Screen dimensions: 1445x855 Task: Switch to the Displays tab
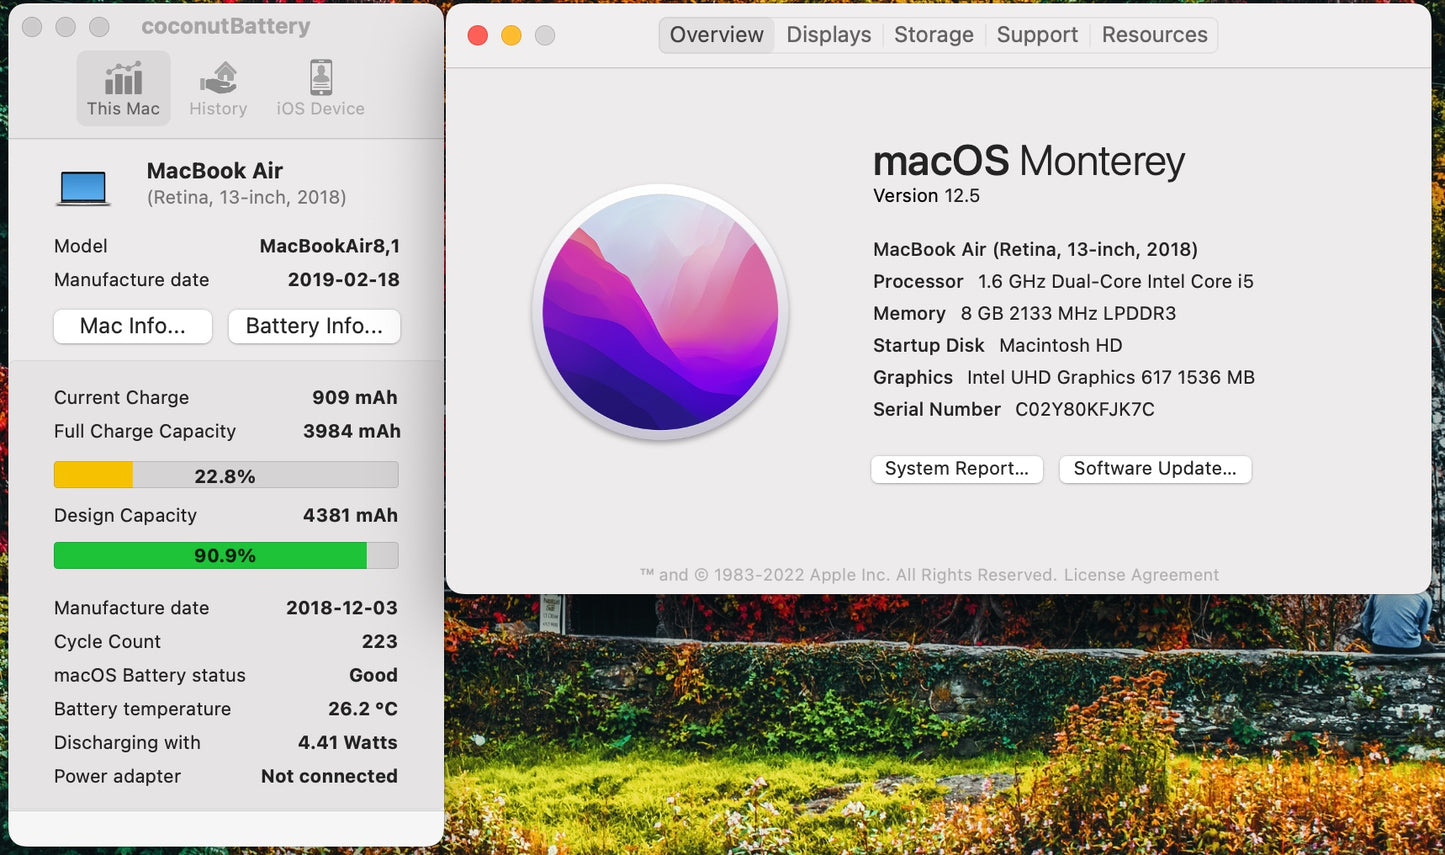[x=828, y=34]
